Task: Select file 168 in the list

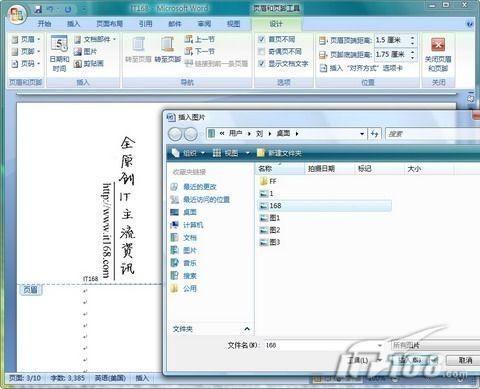Action: 325,206
